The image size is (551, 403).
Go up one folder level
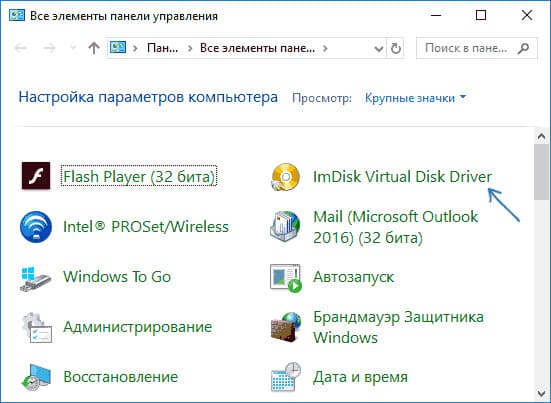point(93,48)
